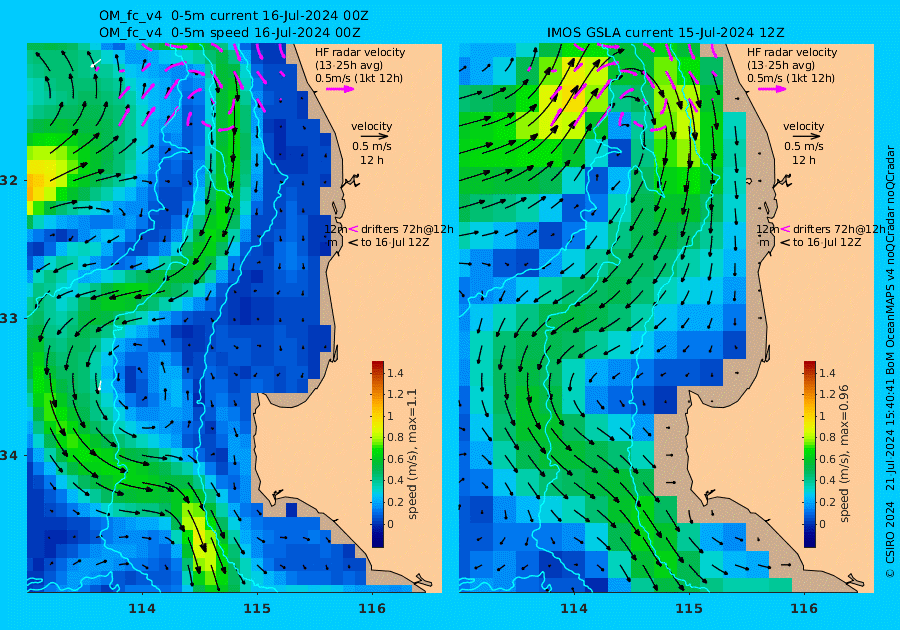Screen dimensions: 900x630
Task: Click the magenta HF radar arrow in right legend
Action: (772, 89)
